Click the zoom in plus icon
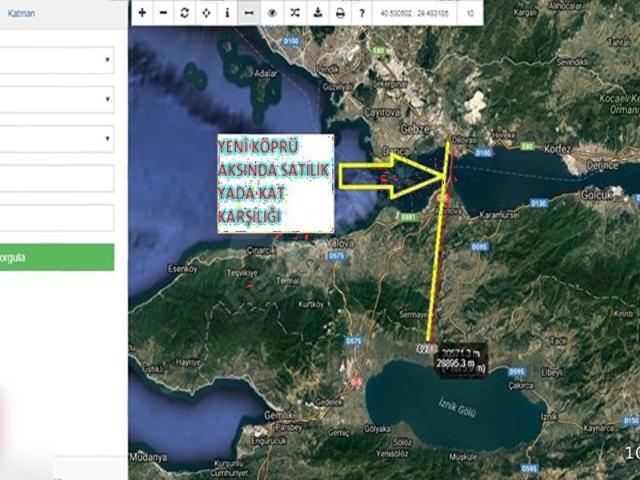 click(142, 13)
